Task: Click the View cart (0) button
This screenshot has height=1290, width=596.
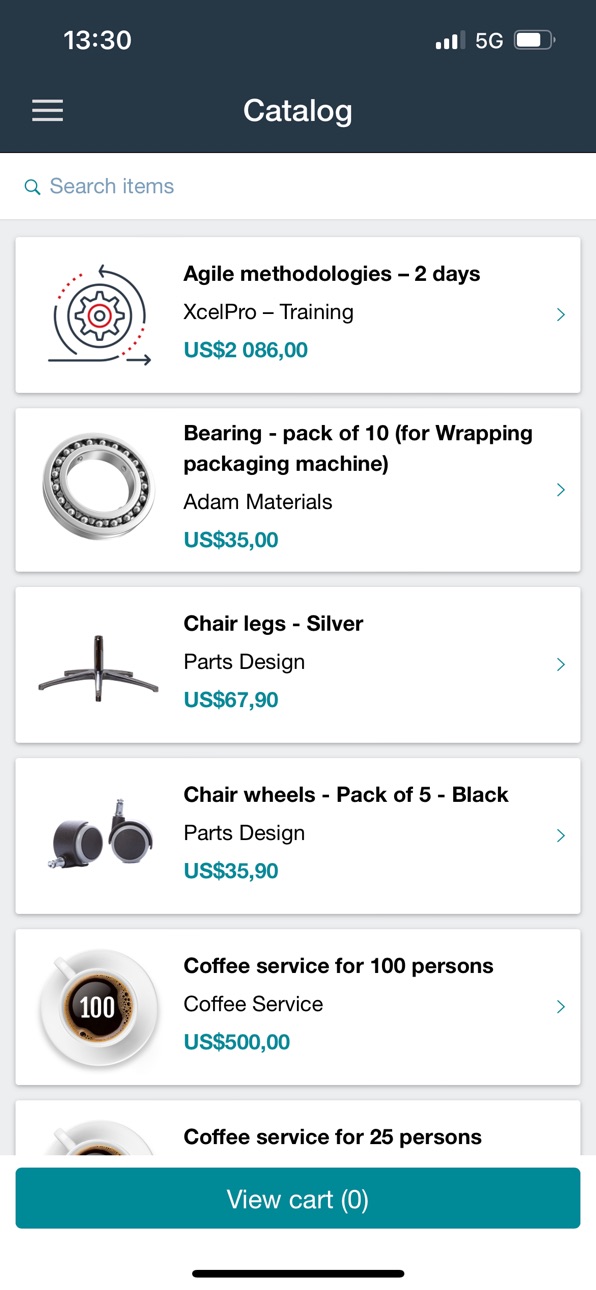Action: click(x=298, y=1198)
